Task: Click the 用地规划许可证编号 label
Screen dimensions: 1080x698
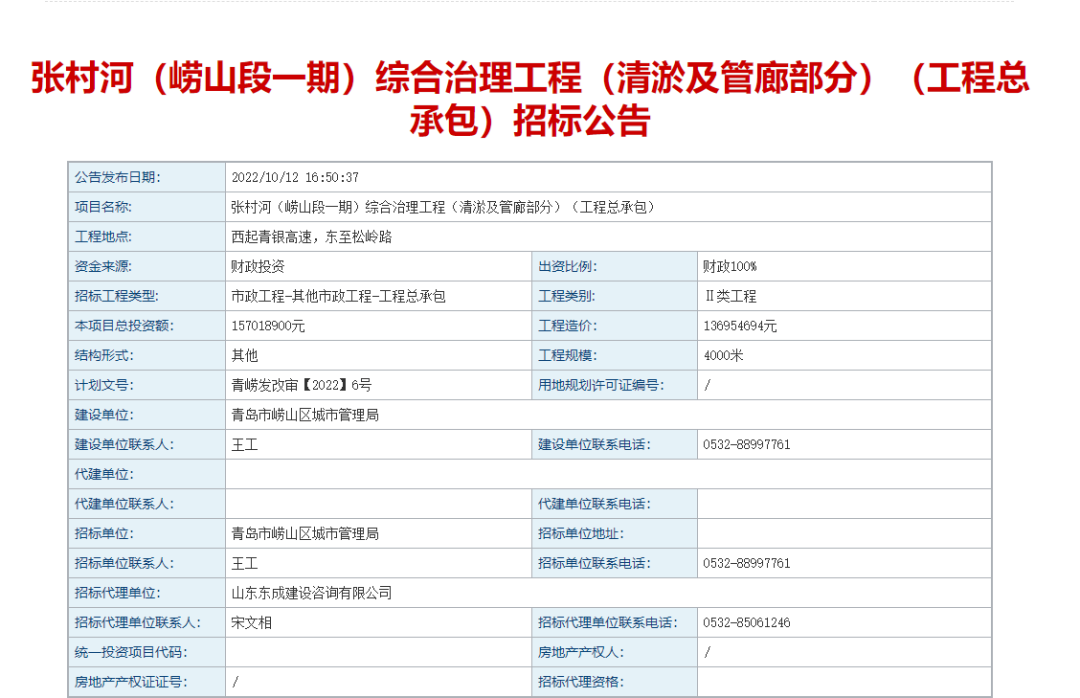Action: point(601,385)
